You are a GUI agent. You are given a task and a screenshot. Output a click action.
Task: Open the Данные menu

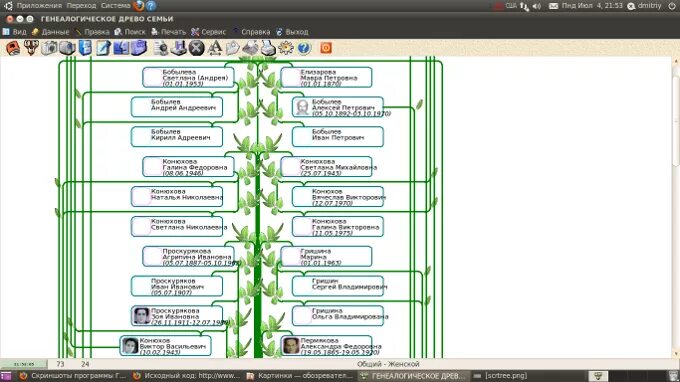click(x=51, y=32)
